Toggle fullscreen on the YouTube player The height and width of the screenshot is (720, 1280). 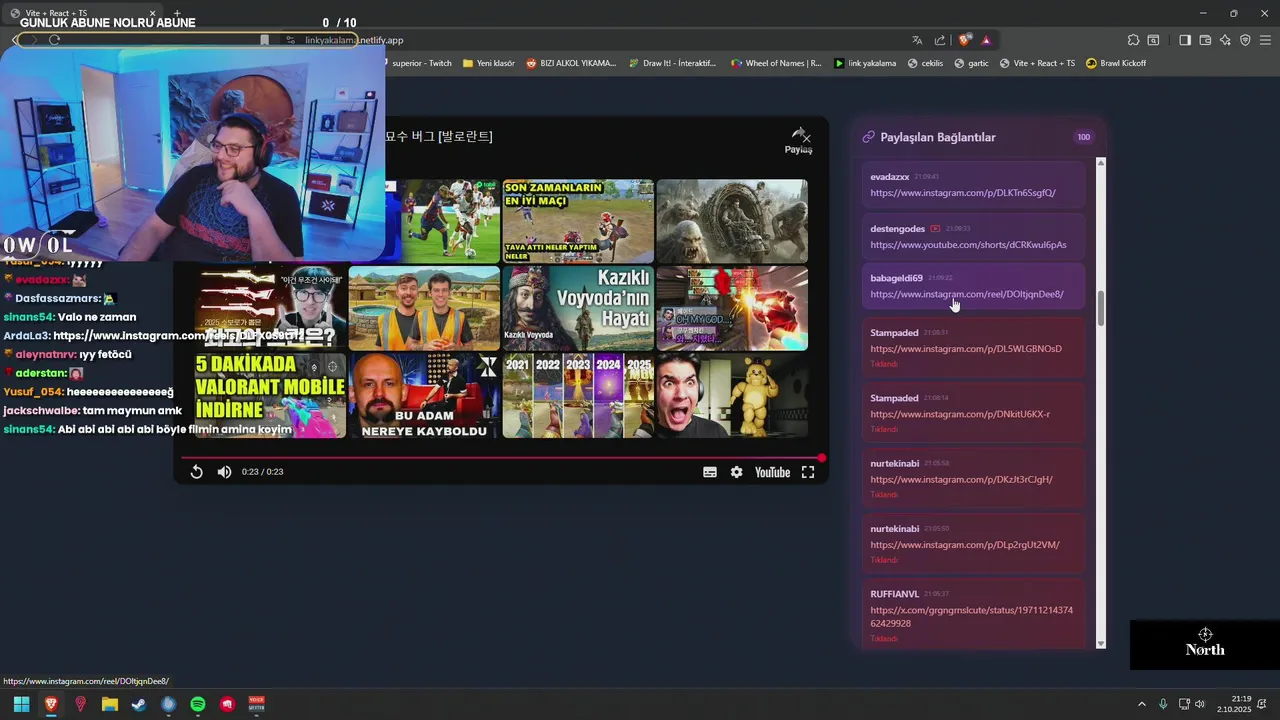808,472
